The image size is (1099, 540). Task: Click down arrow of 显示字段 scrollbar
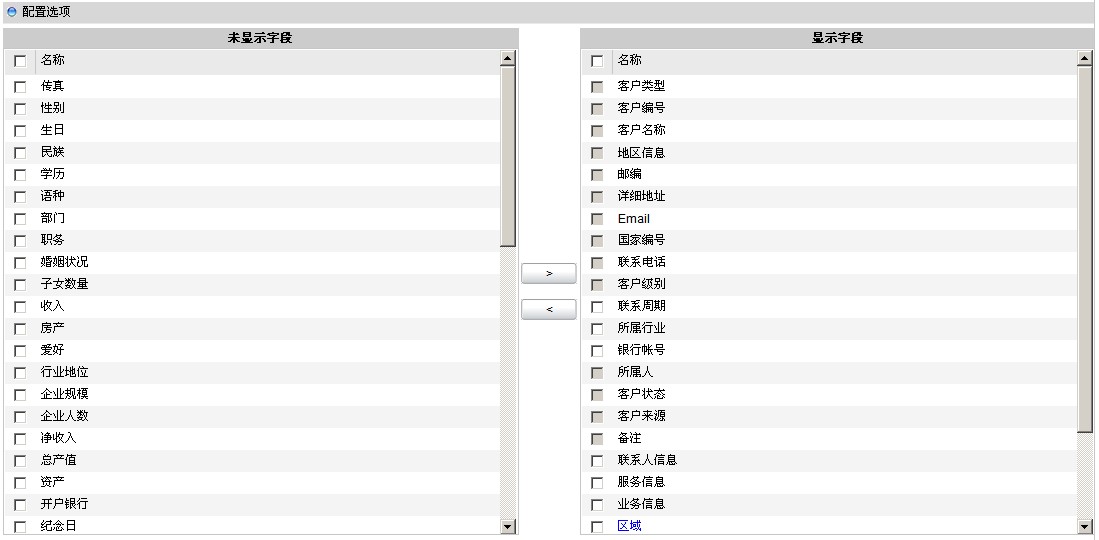click(1085, 527)
